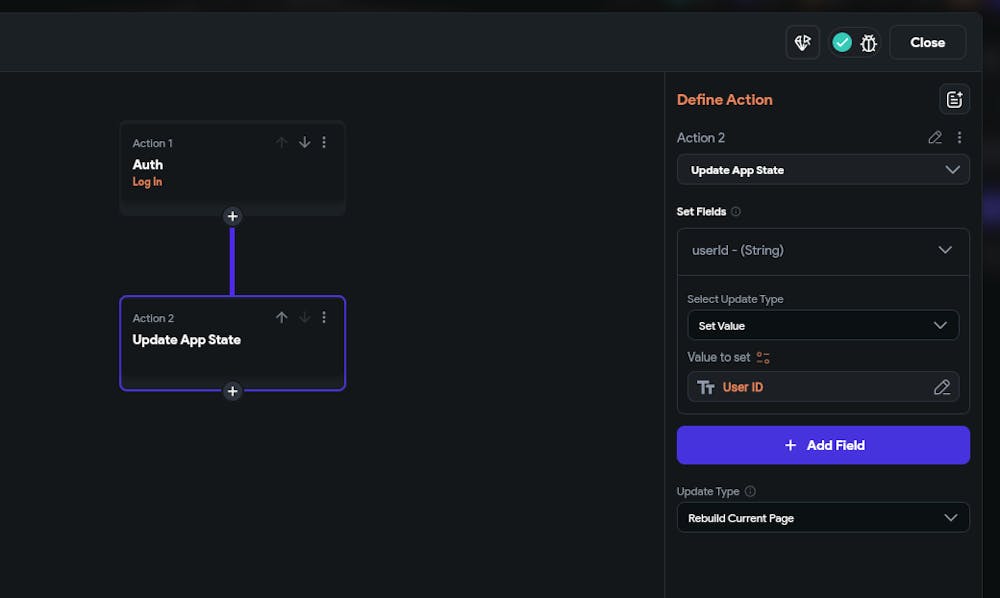Select the Action 1 Auth card
The width and height of the screenshot is (1000, 598).
click(x=233, y=168)
